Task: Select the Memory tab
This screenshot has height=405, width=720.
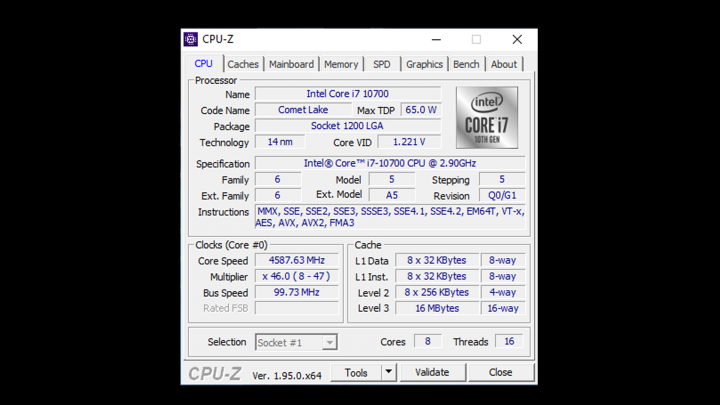Action: click(x=341, y=64)
